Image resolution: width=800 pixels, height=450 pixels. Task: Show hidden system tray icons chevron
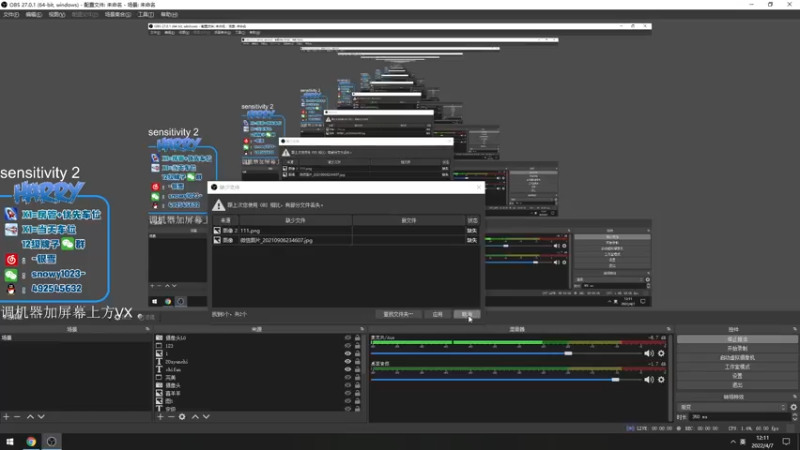733,441
